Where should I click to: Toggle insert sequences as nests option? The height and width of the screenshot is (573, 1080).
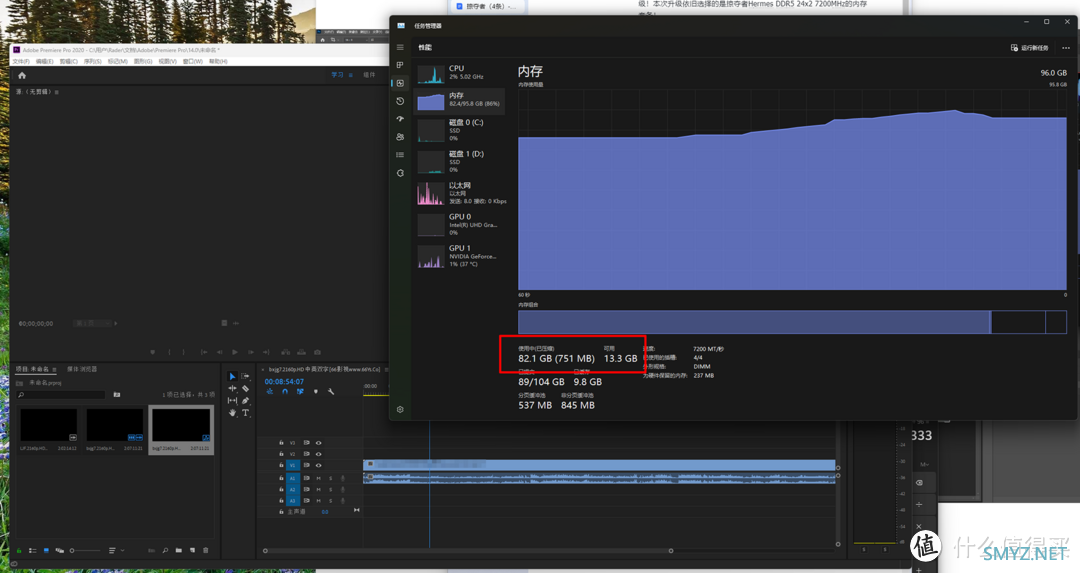point(269,391)
